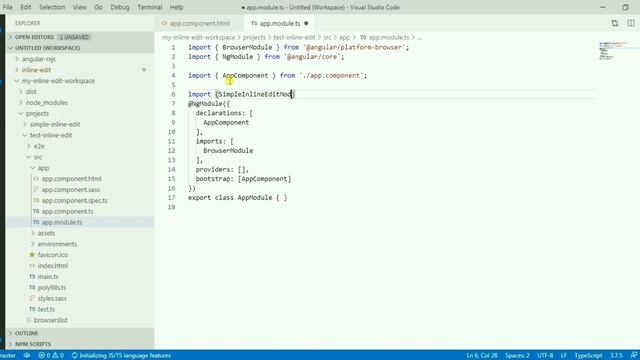Open the Go menu
The image size is (640, 360).
click(x=98, y=7)
